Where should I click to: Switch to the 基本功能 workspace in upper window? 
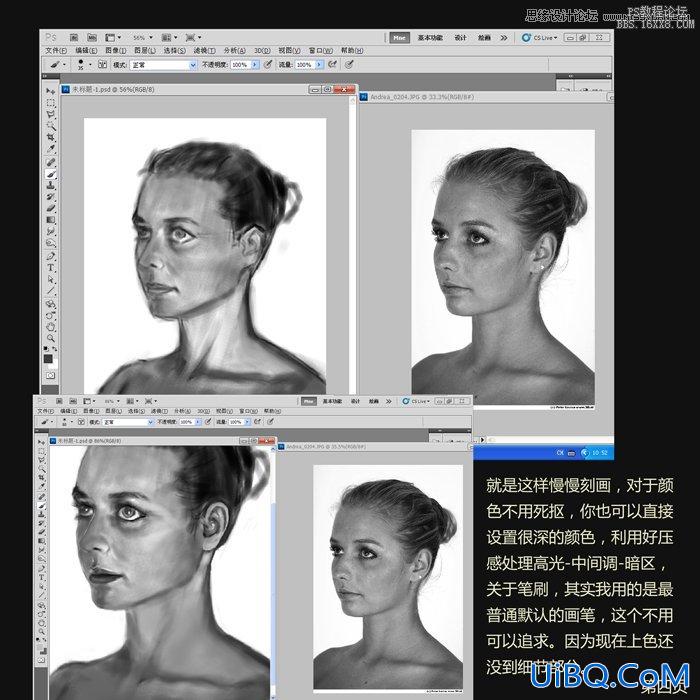pyautogui.click(x=430, y=38)
